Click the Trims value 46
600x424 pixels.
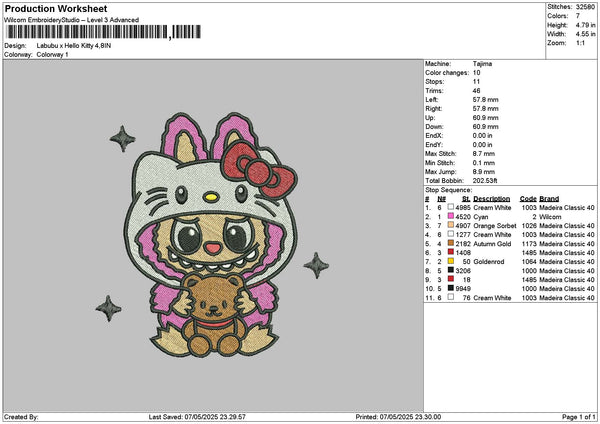coord(476,91)
